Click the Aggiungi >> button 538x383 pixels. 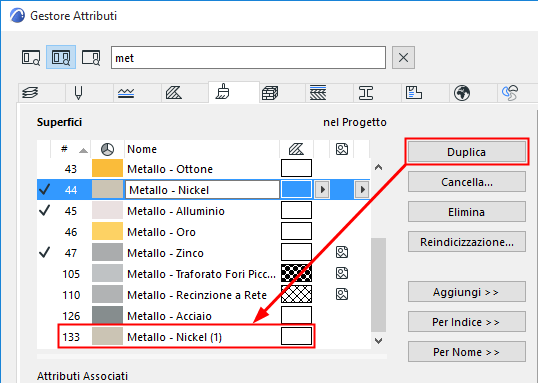point(466,292)
